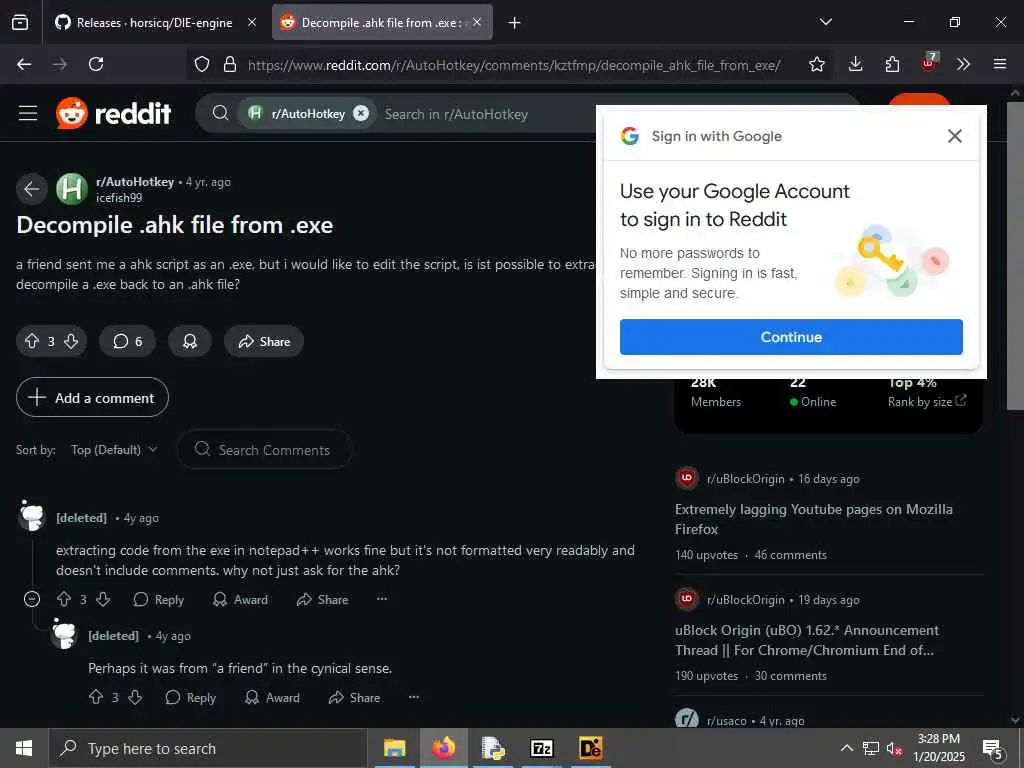
Task: Upvote the notepad++ extraction comment
Action: [64, 599]
